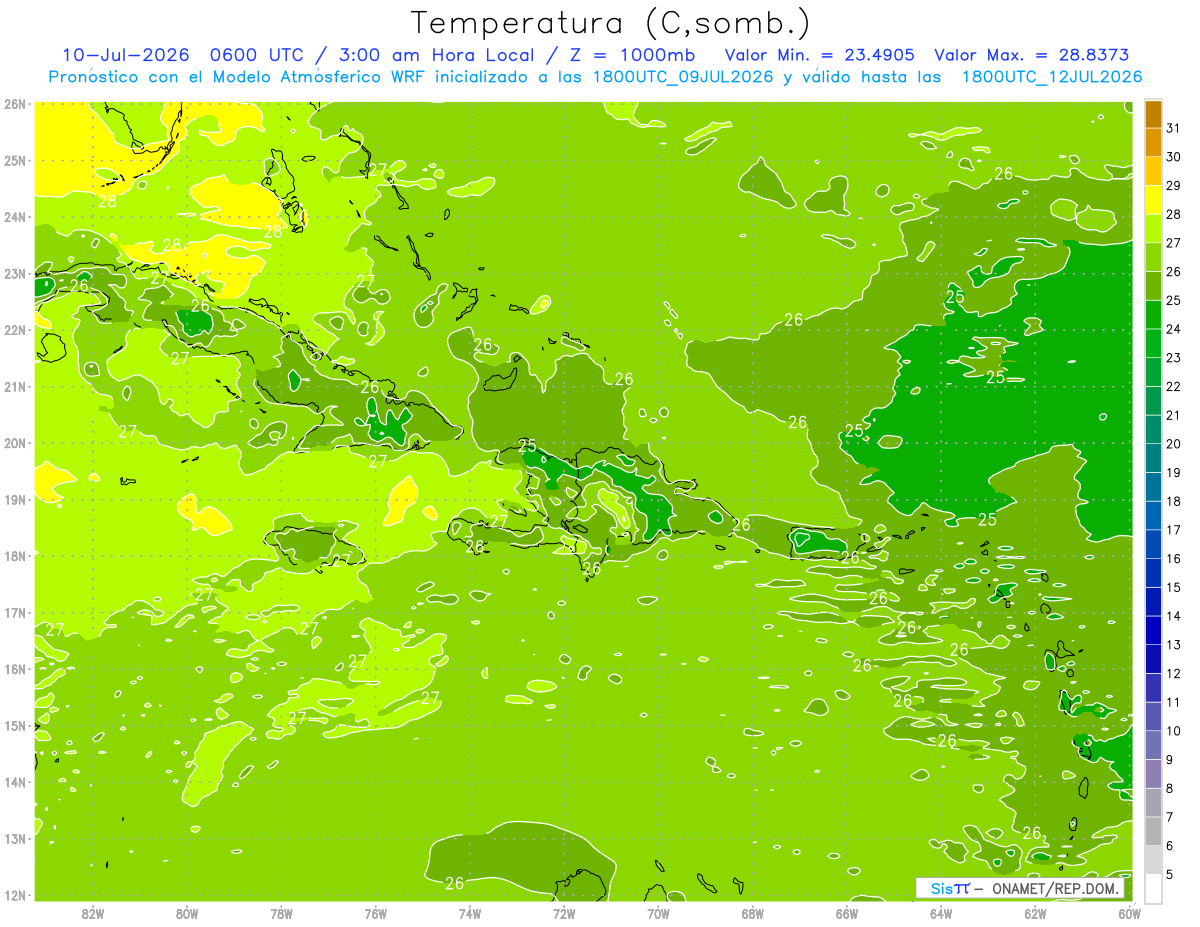
Task: Select the init time '1800UTC_09JUL2026'
Action: pyautogui.click(x=683, y=76)
